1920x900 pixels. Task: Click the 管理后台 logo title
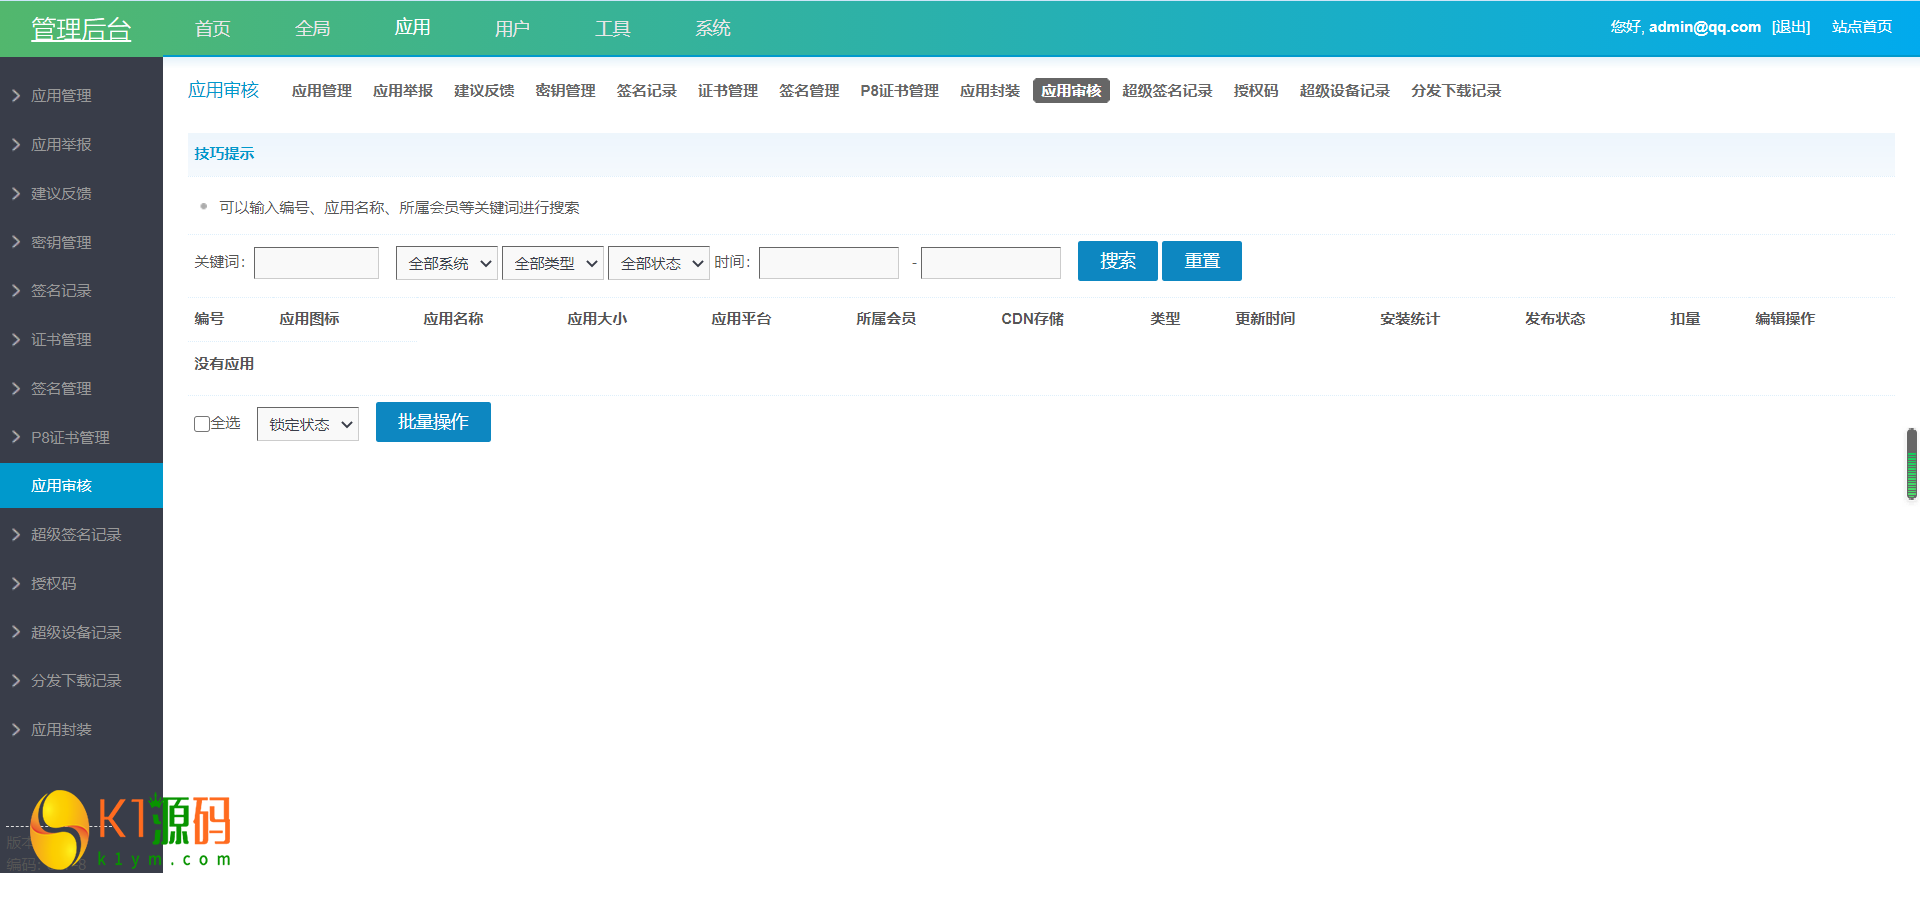point(81,30)
